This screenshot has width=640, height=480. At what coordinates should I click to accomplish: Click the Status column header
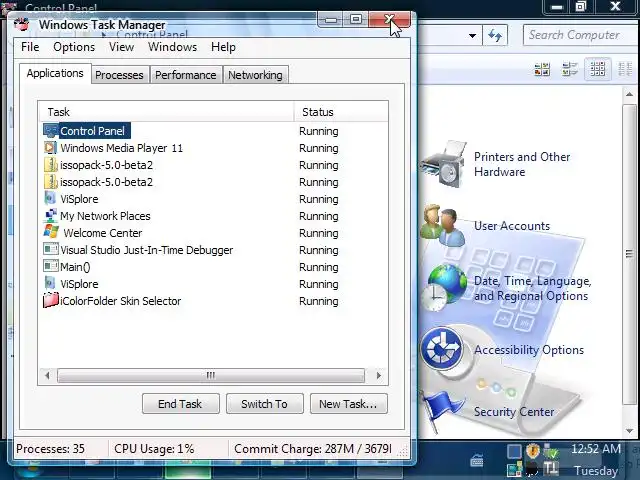point(341,112)
